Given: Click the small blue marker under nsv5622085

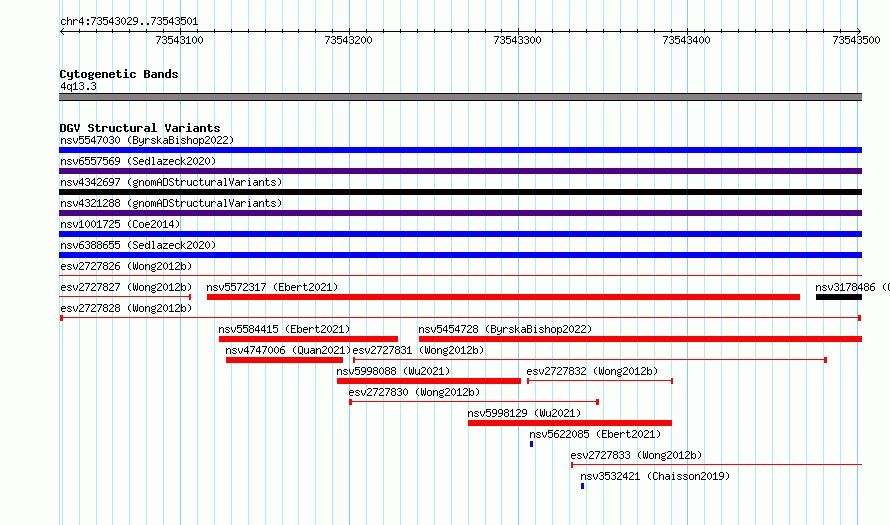Looking at the screenshot, I should click(x=531, y=444).
